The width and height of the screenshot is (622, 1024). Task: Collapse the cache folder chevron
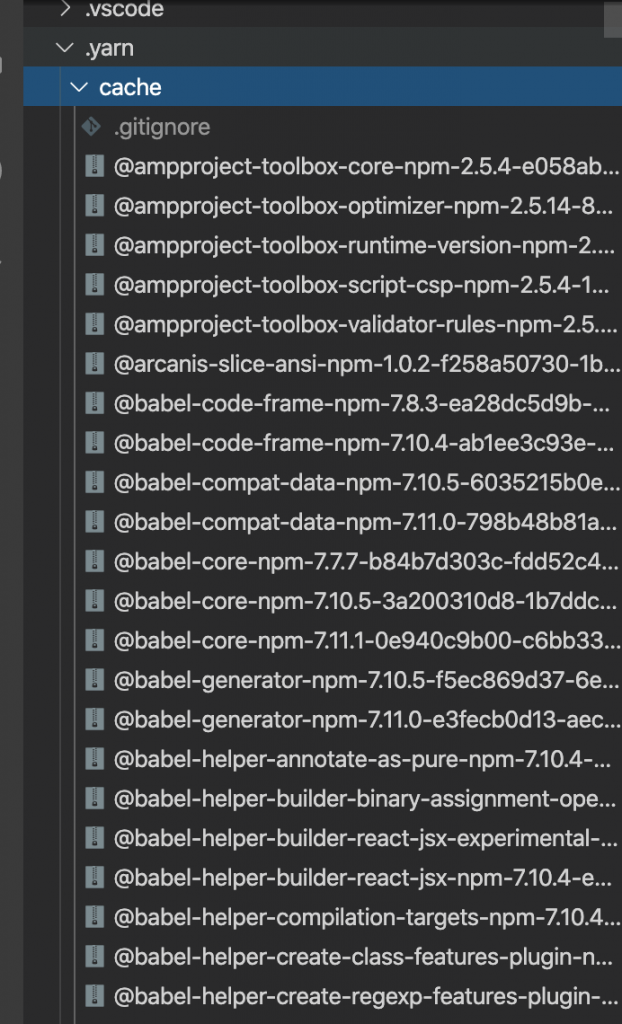(79, 87)
